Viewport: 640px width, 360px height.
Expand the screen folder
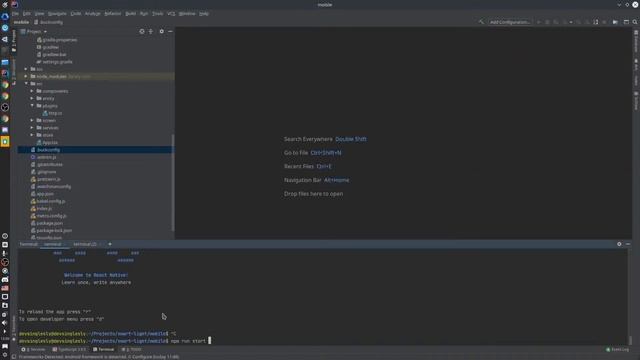click(x=32, y=120)
